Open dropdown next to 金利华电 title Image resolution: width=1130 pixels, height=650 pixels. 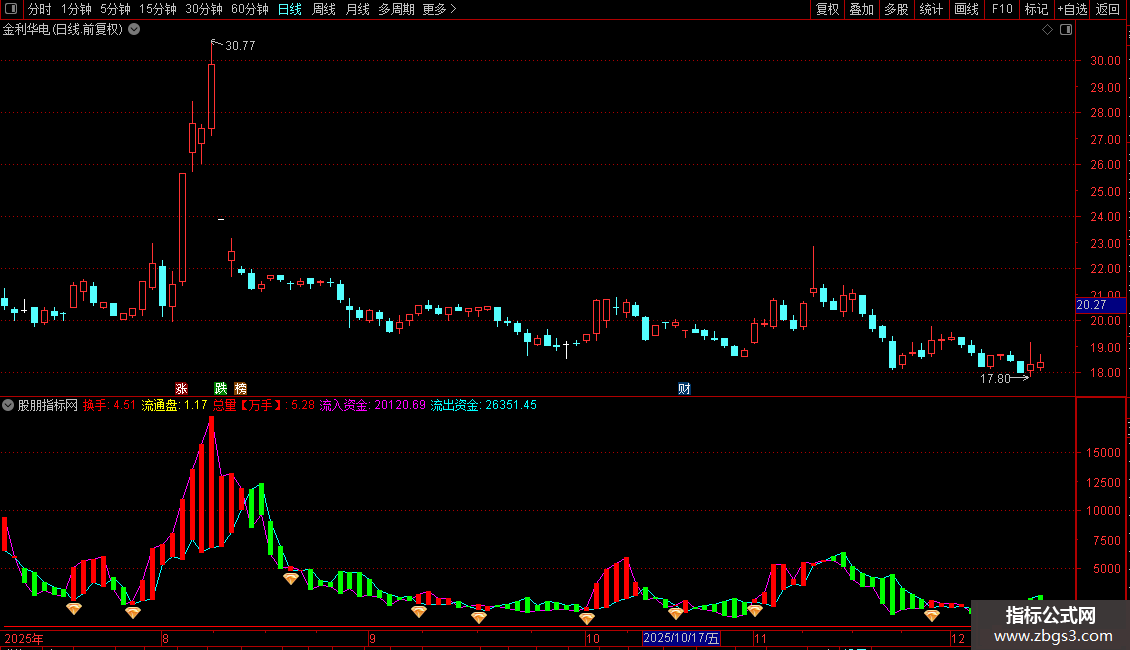pyautogui.click(x=134, y=30)
